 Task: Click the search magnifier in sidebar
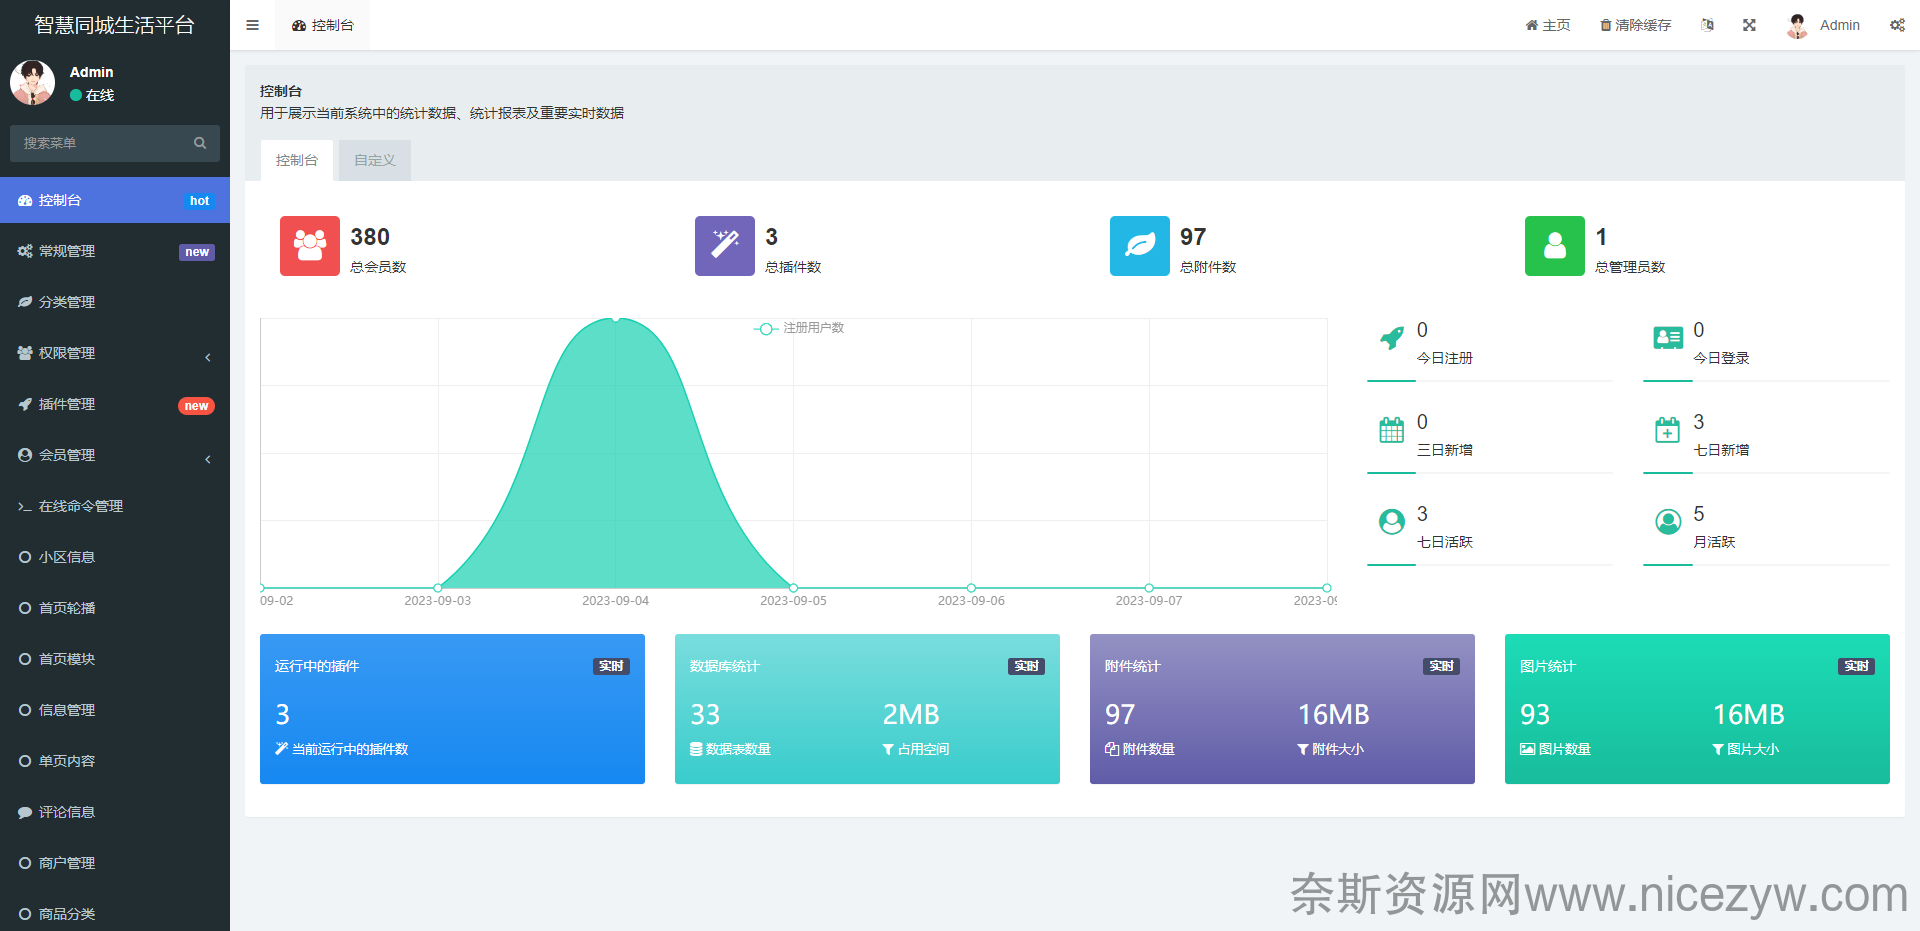pos(200,143)
